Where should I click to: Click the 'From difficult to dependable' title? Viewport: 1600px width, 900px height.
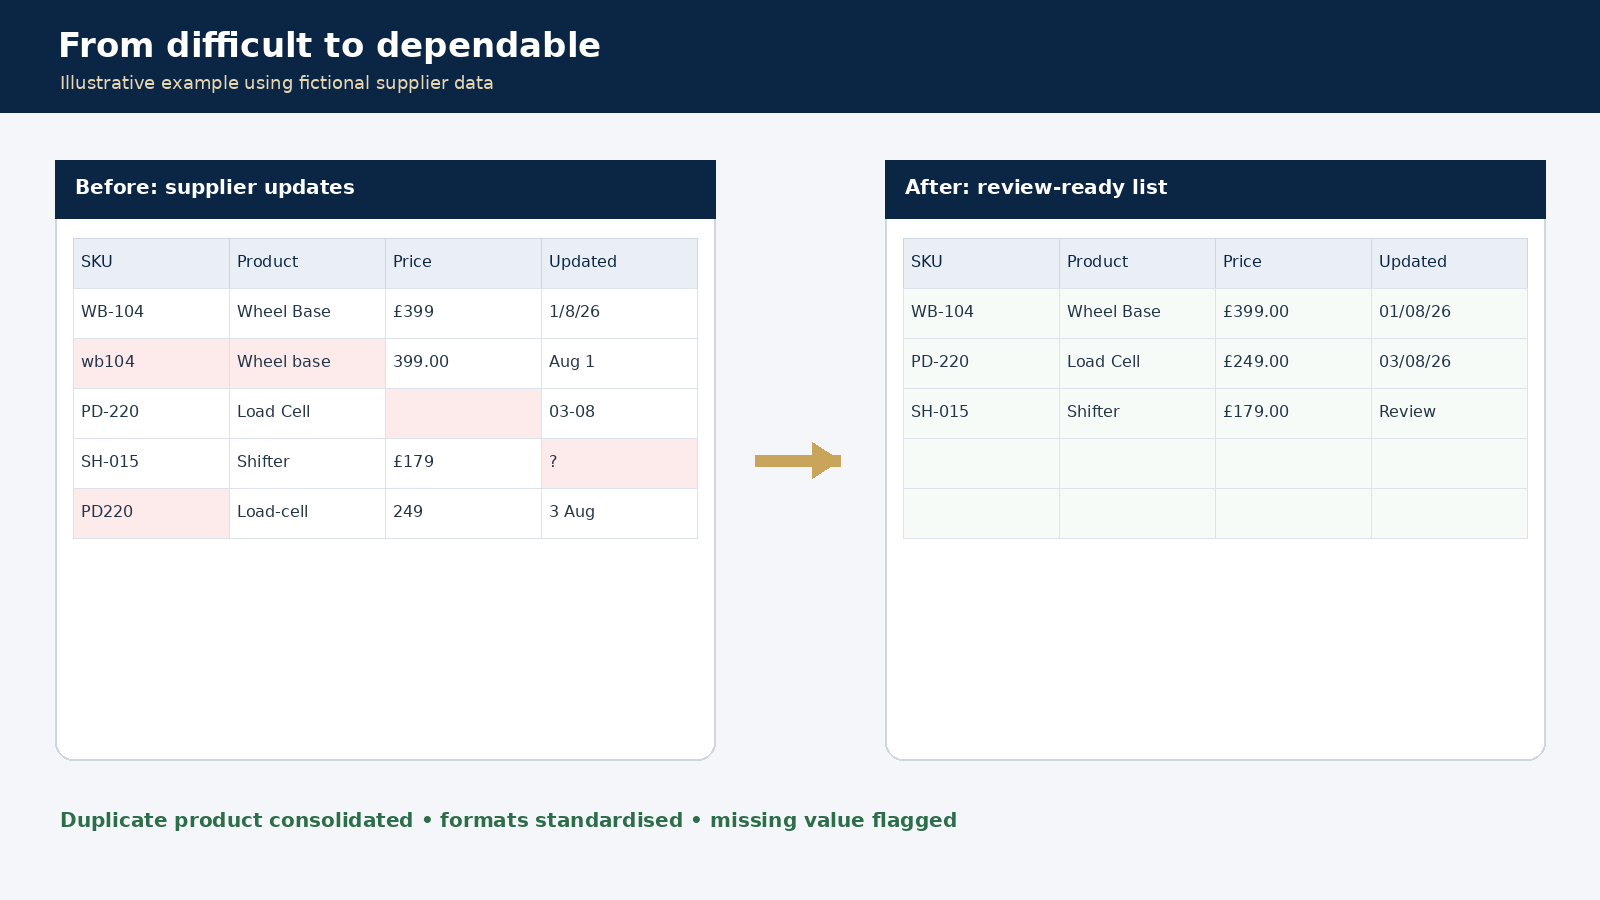pos(329,46)
